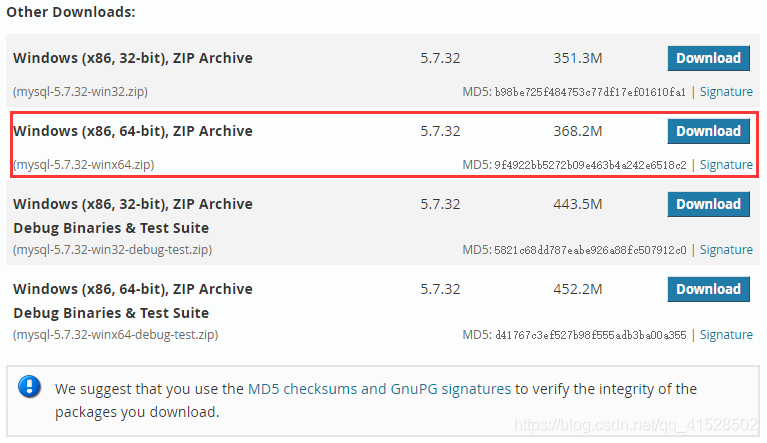Click the MD5 hash starting with d41767c3
The height and width of the screenshot is (443, 767).
pyautogui.click(x=590, y=335)
